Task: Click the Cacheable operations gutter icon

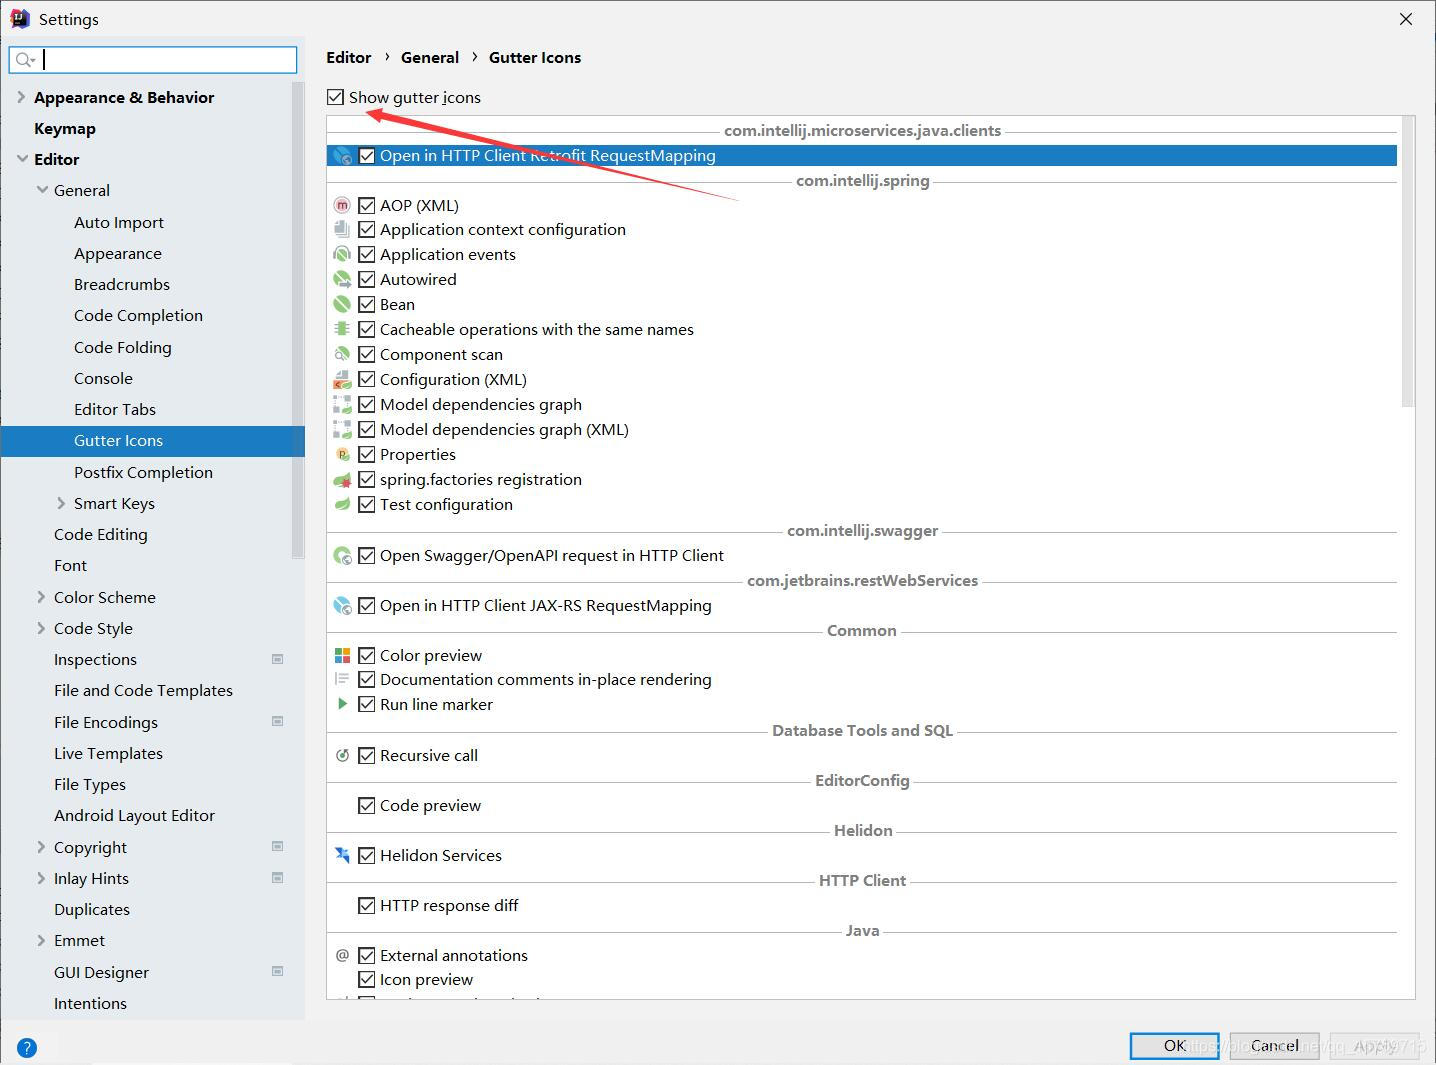Action: point(342,329)
